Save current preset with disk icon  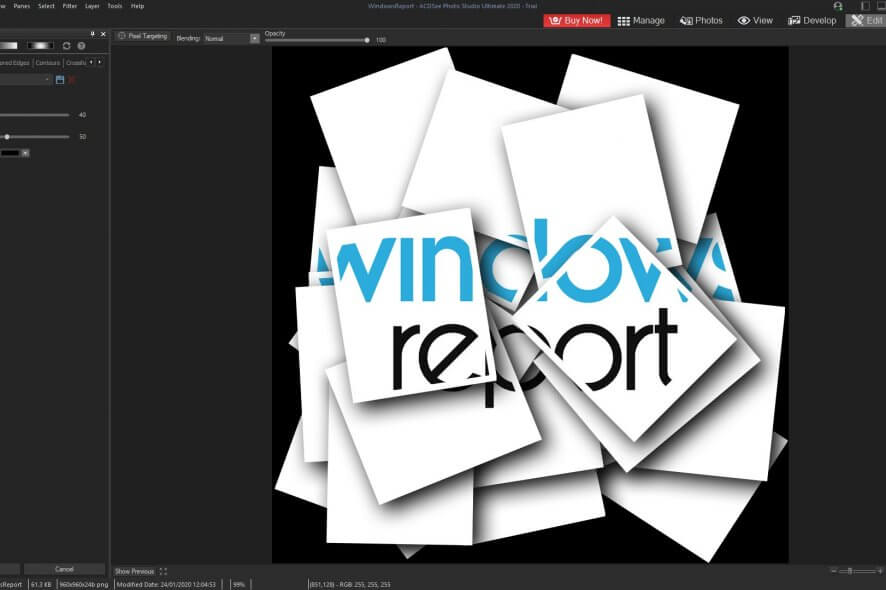pyautogui.click(x=60, y=80)
